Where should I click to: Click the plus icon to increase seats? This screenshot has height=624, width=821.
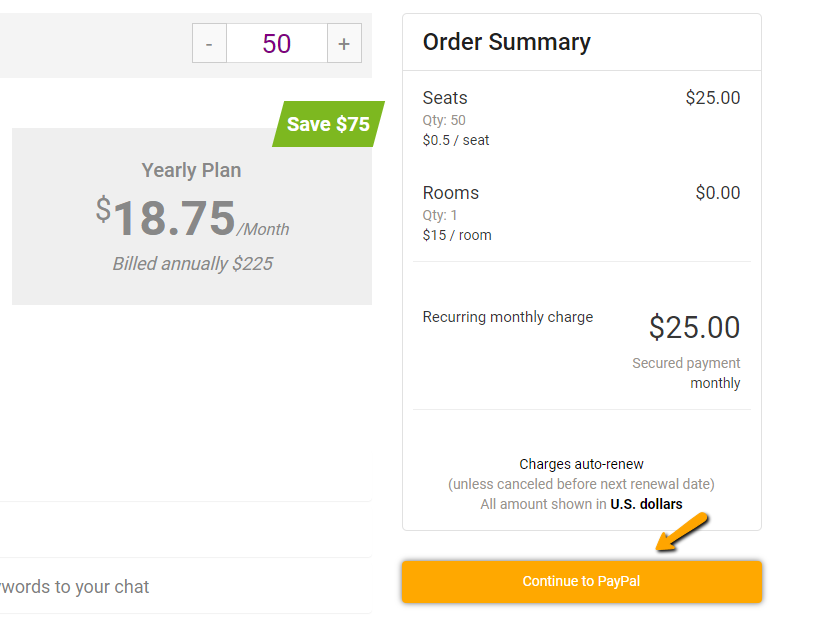tap(344, 43)
